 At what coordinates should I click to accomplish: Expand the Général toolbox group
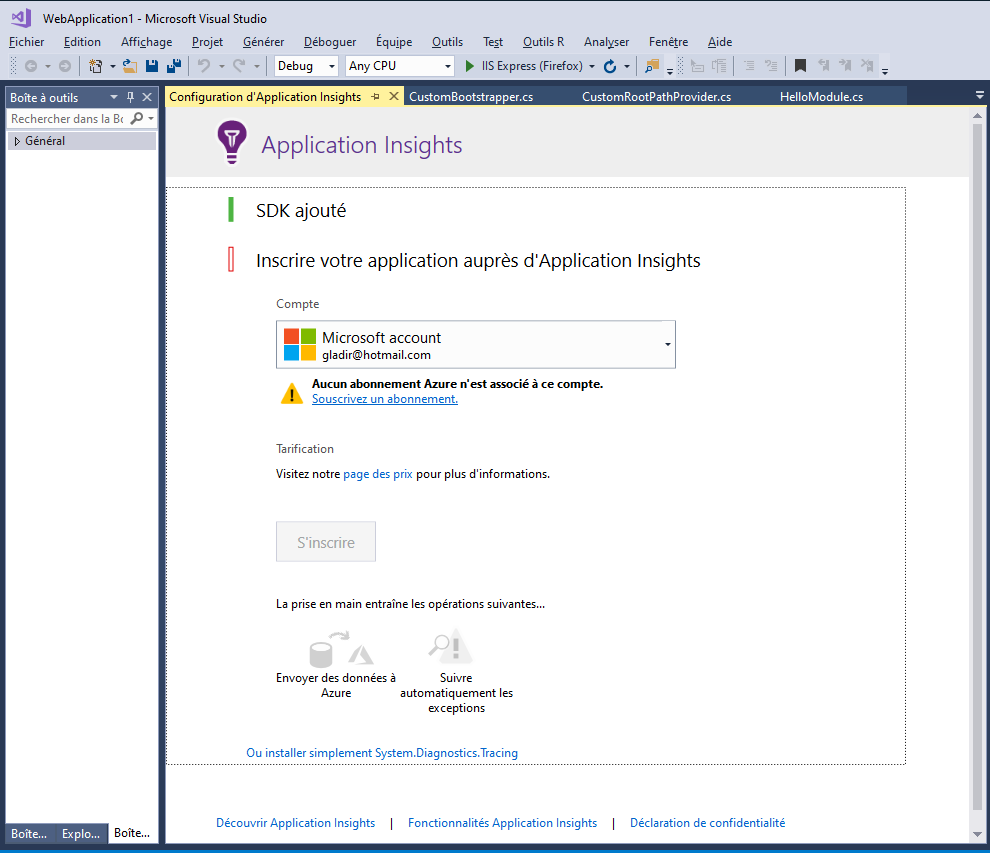pyautogui.click(x=17, y=141)
